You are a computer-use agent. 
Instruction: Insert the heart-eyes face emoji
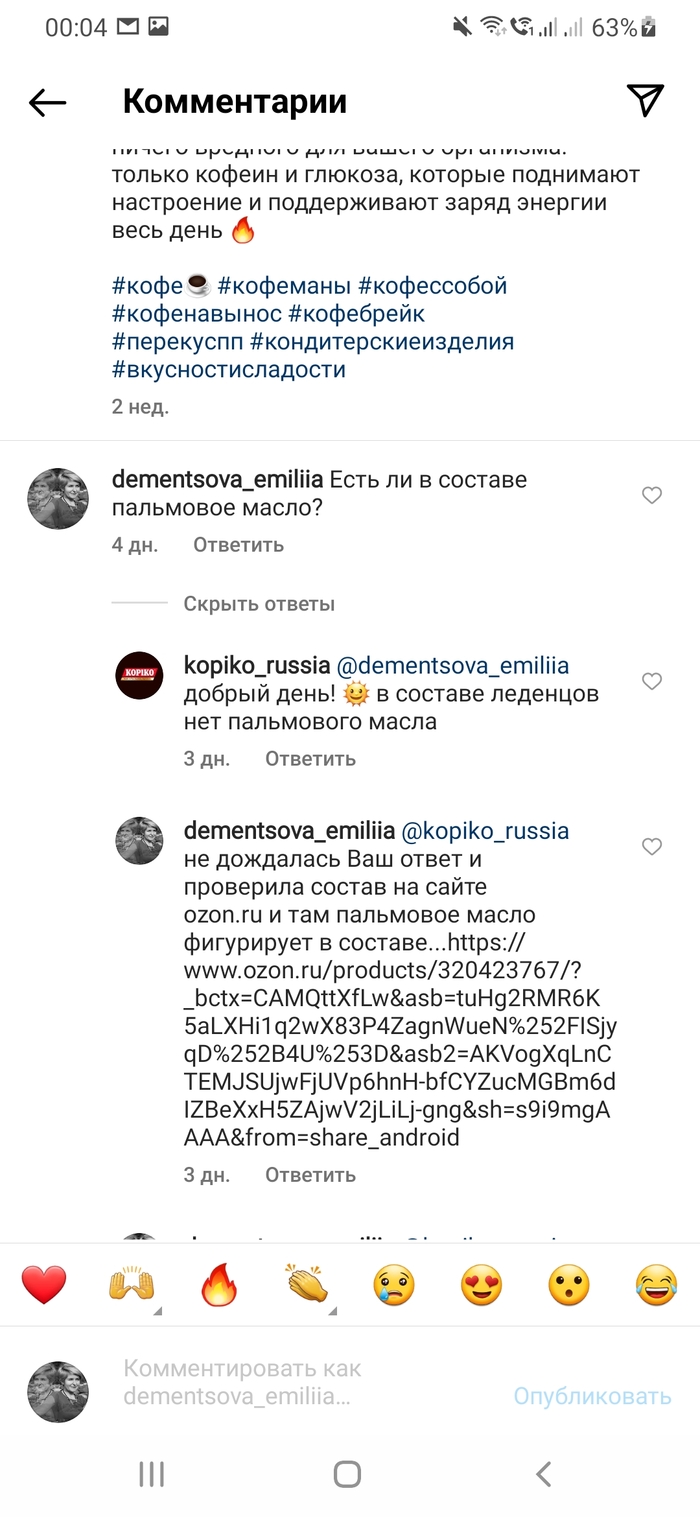click(x=481, y=1285)
